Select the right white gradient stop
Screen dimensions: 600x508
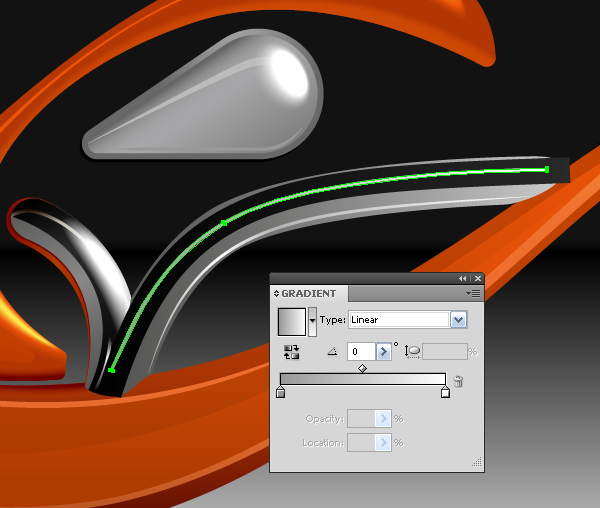click(x=445, y=392)
